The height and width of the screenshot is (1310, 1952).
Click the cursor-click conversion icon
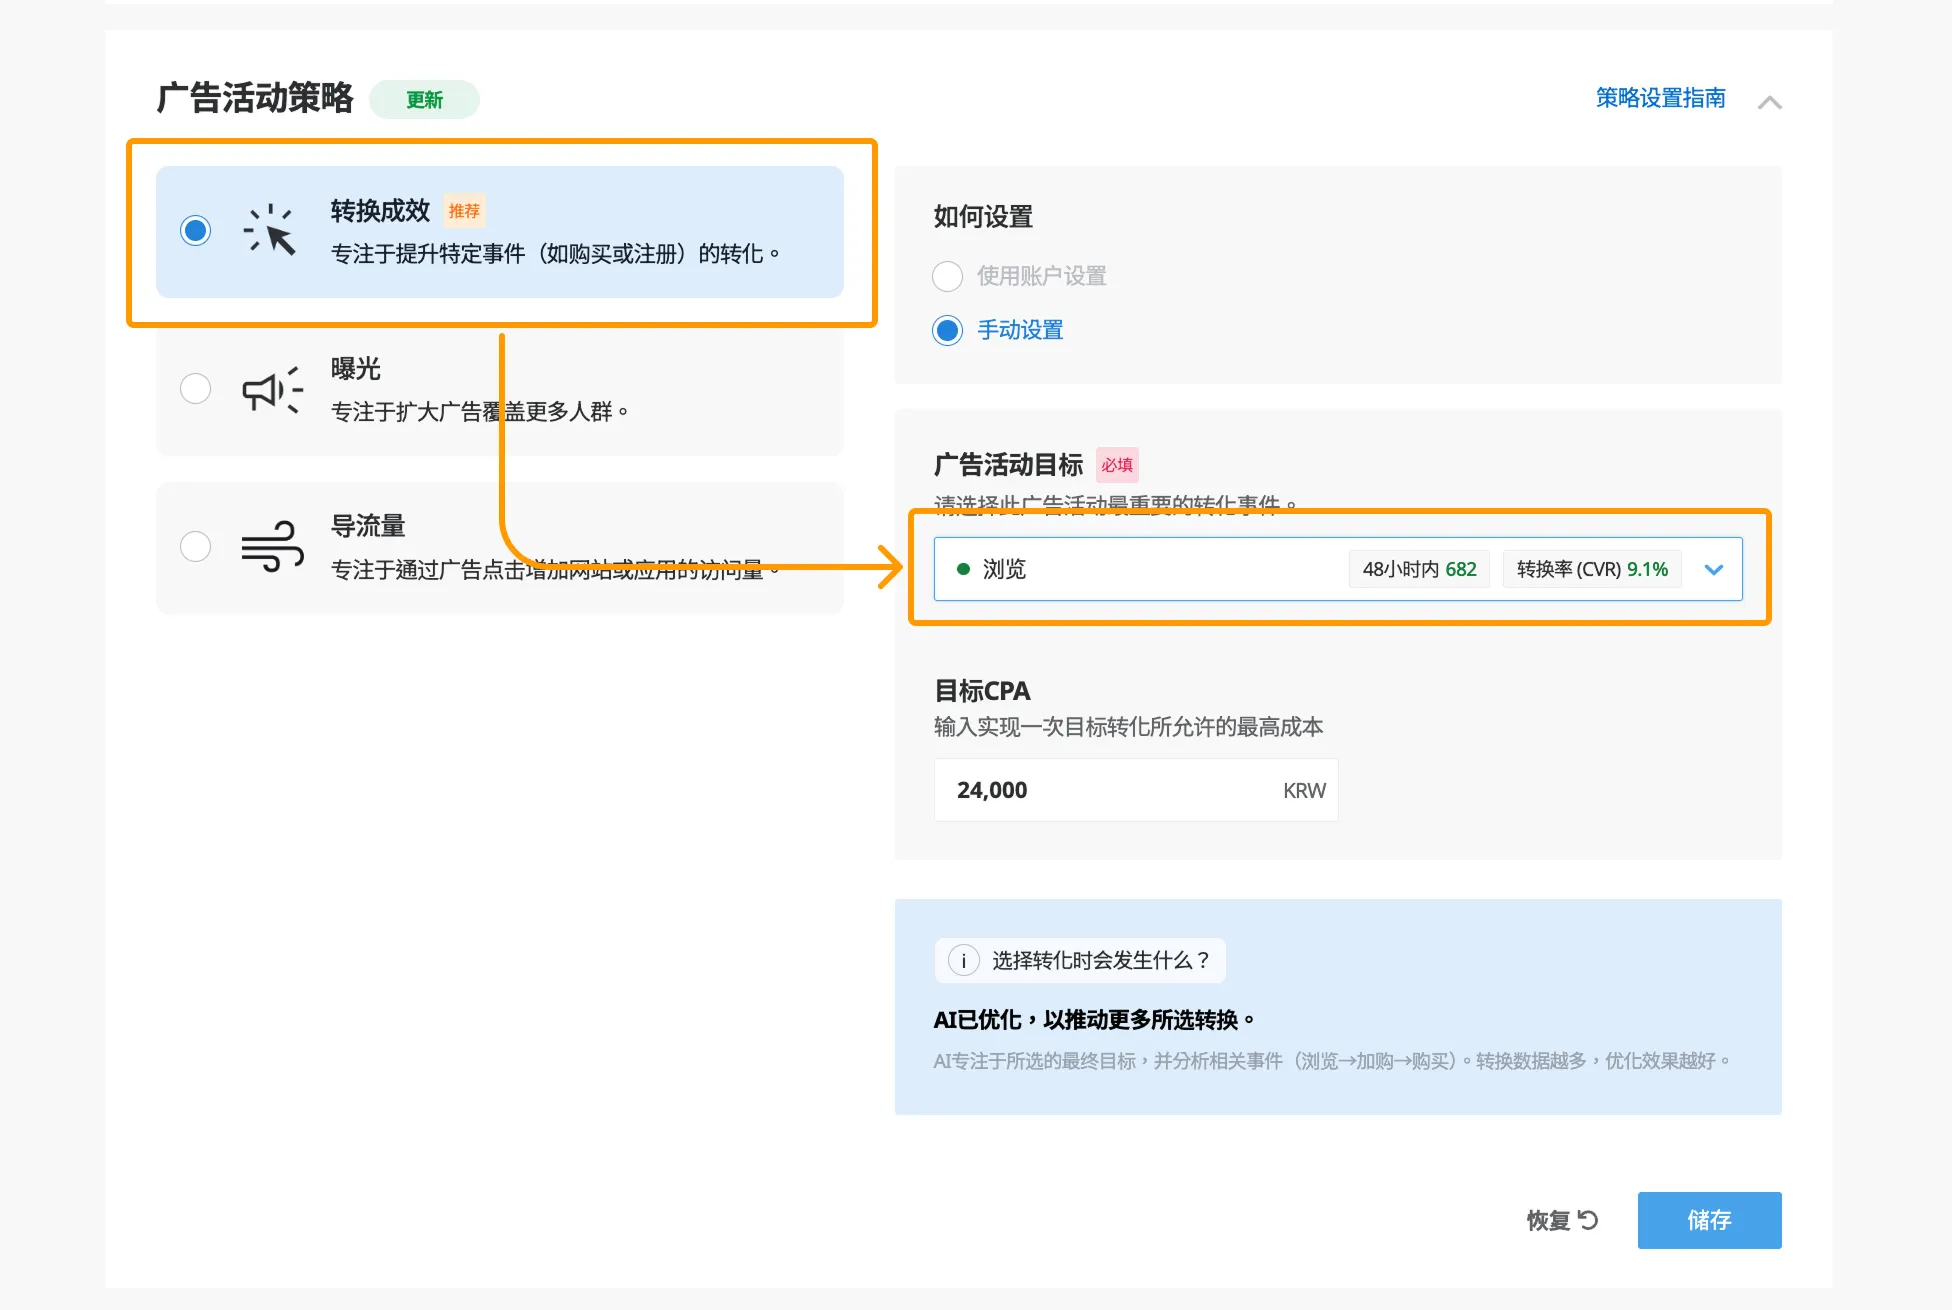pos(270,231)
